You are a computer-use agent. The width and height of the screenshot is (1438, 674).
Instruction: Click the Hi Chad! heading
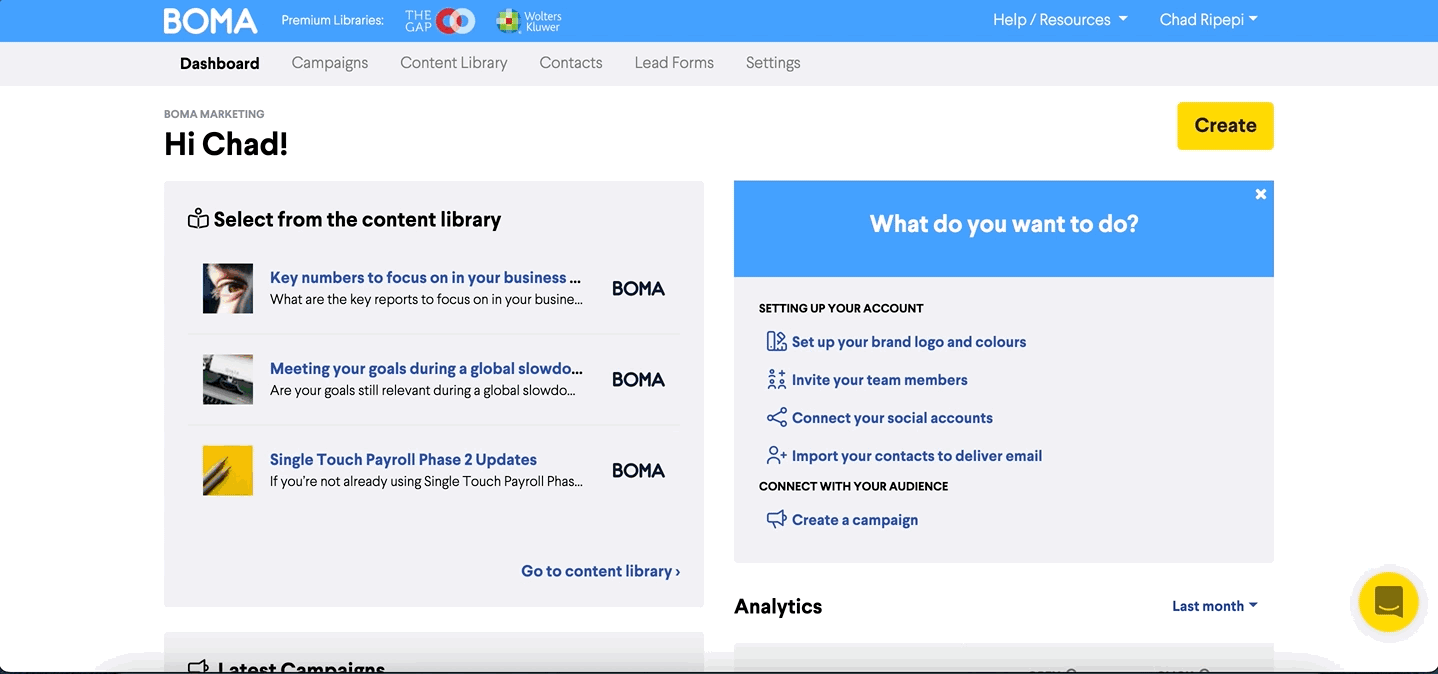pos(226,144)
